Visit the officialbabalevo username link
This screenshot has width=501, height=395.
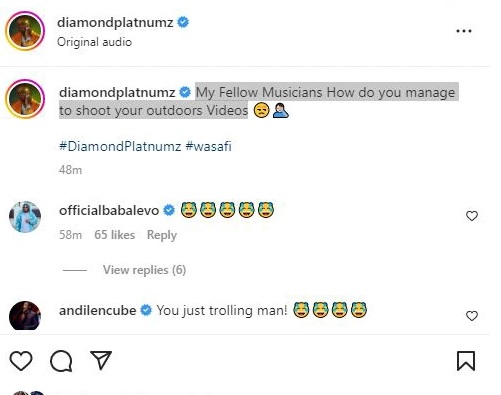pyautogui.click(x=109, y=210)
